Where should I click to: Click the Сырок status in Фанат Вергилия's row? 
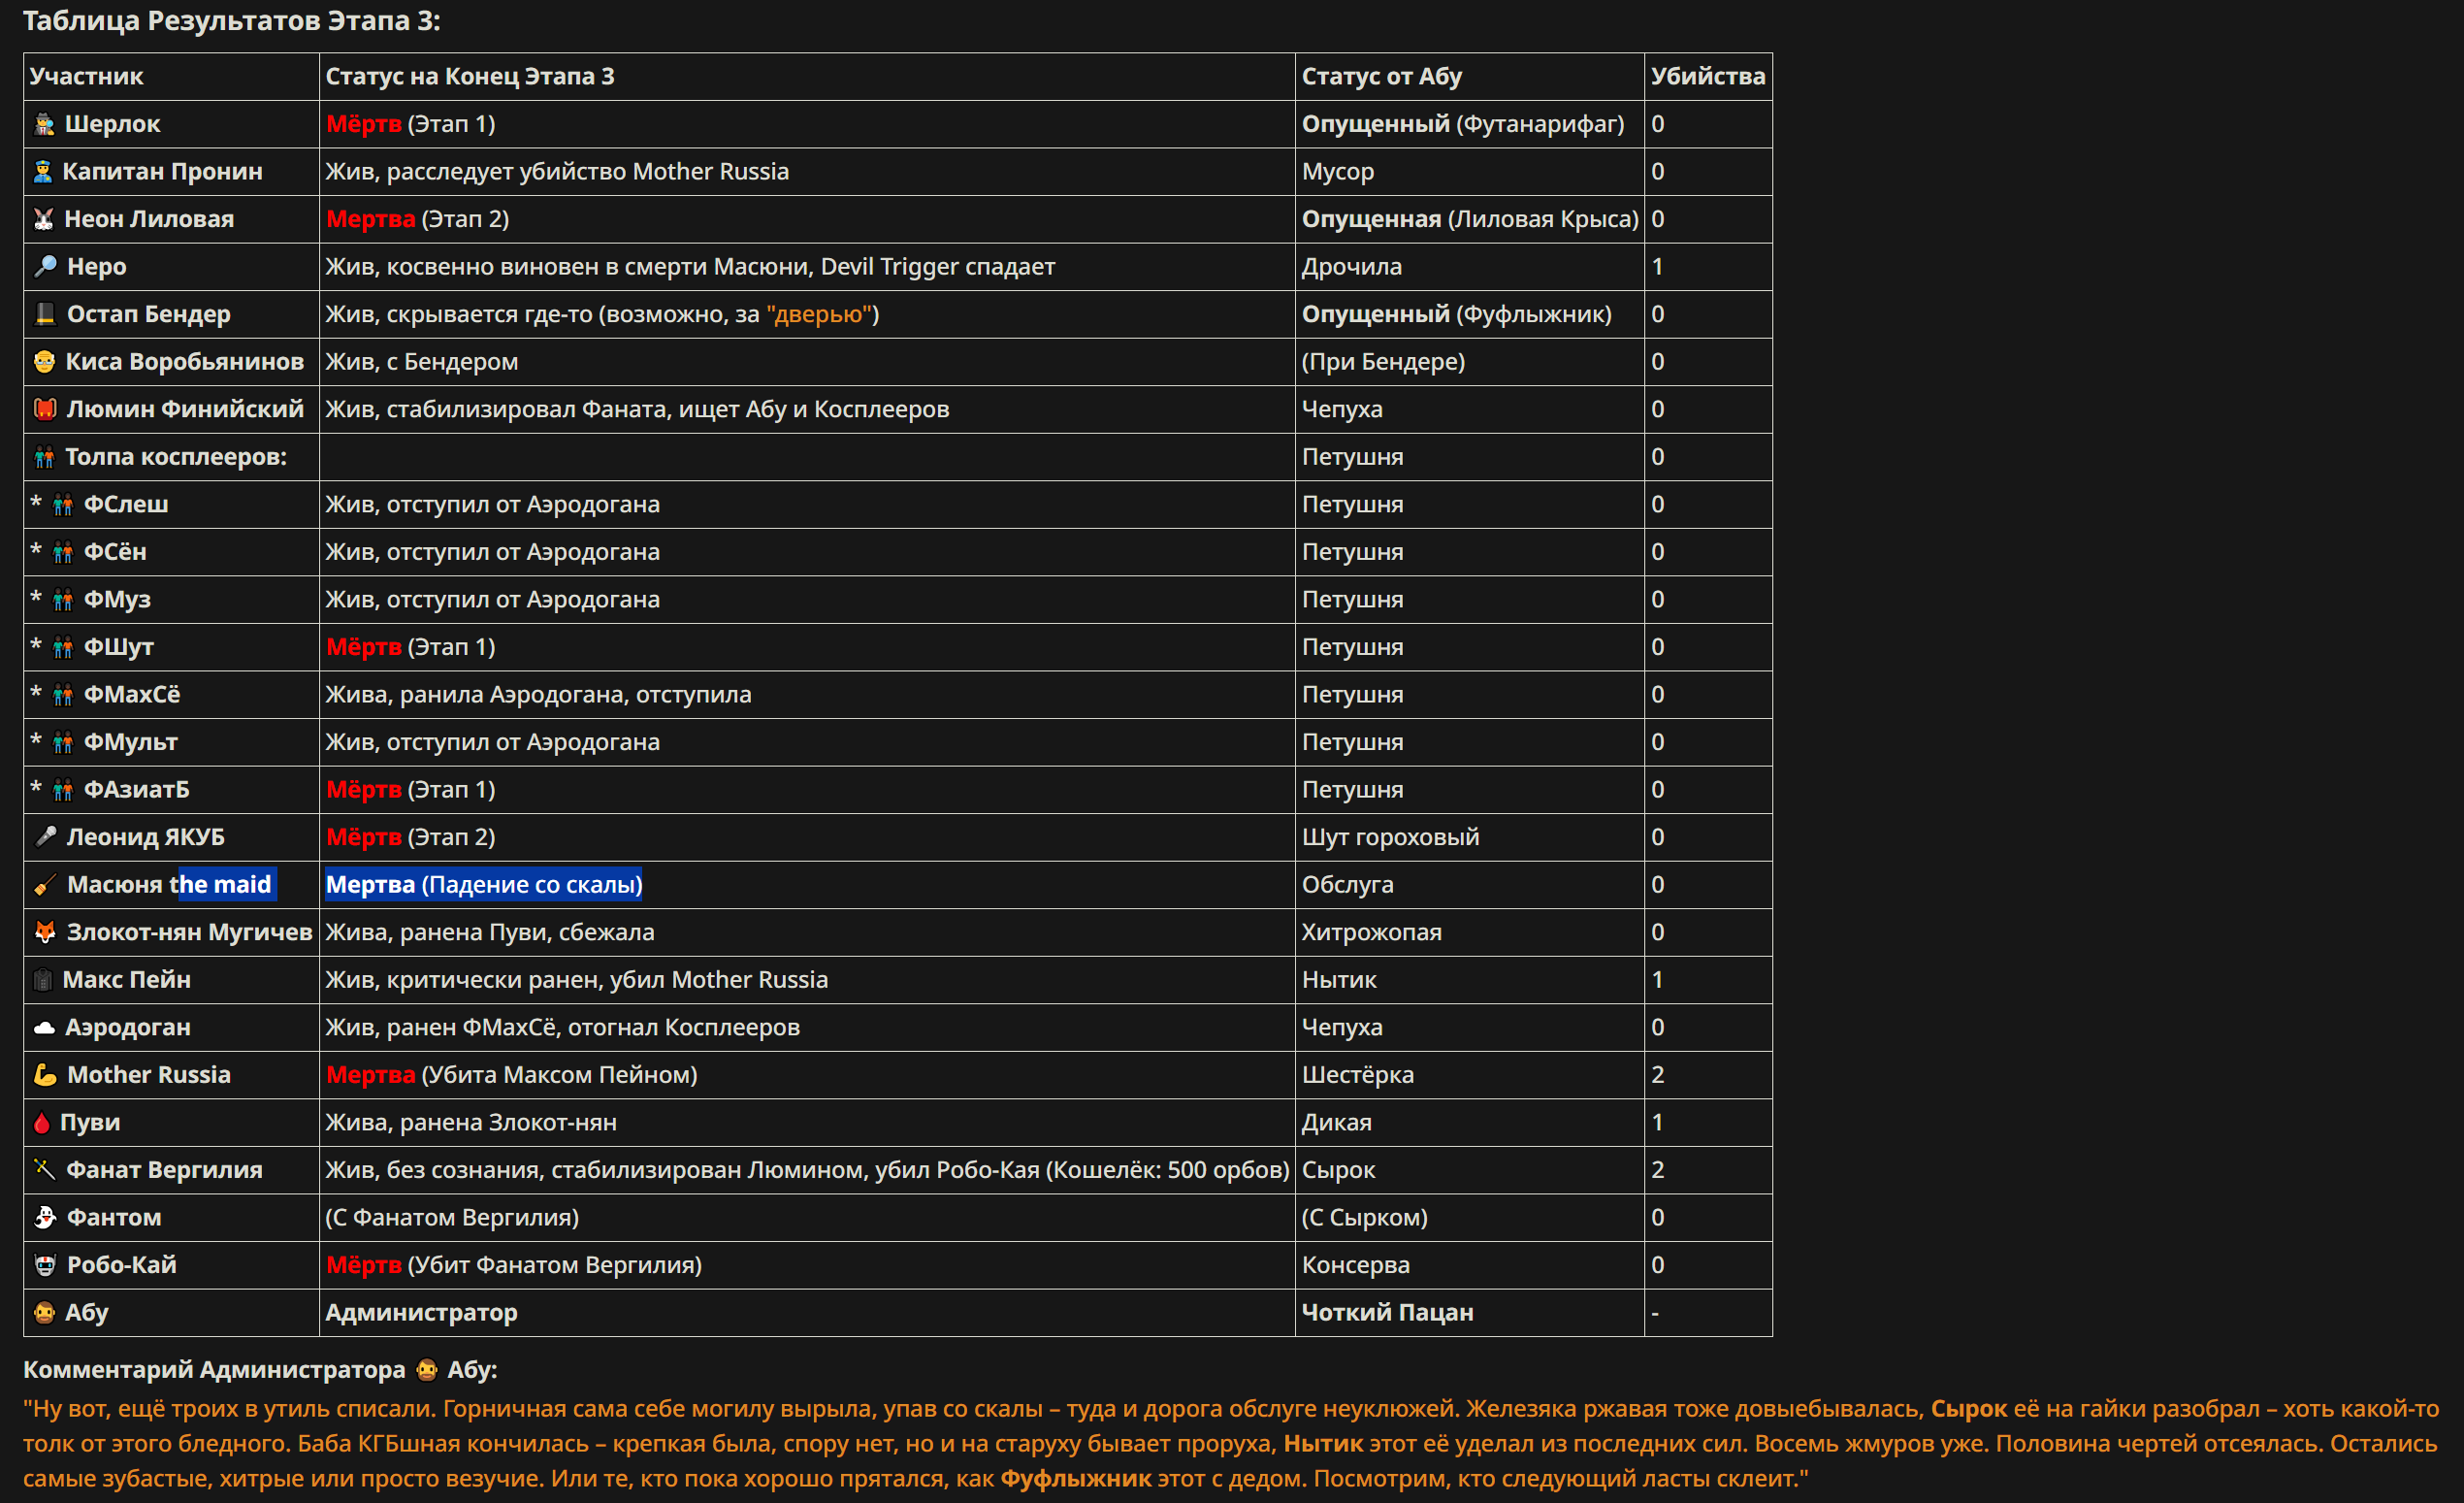coord(1338,1170)
